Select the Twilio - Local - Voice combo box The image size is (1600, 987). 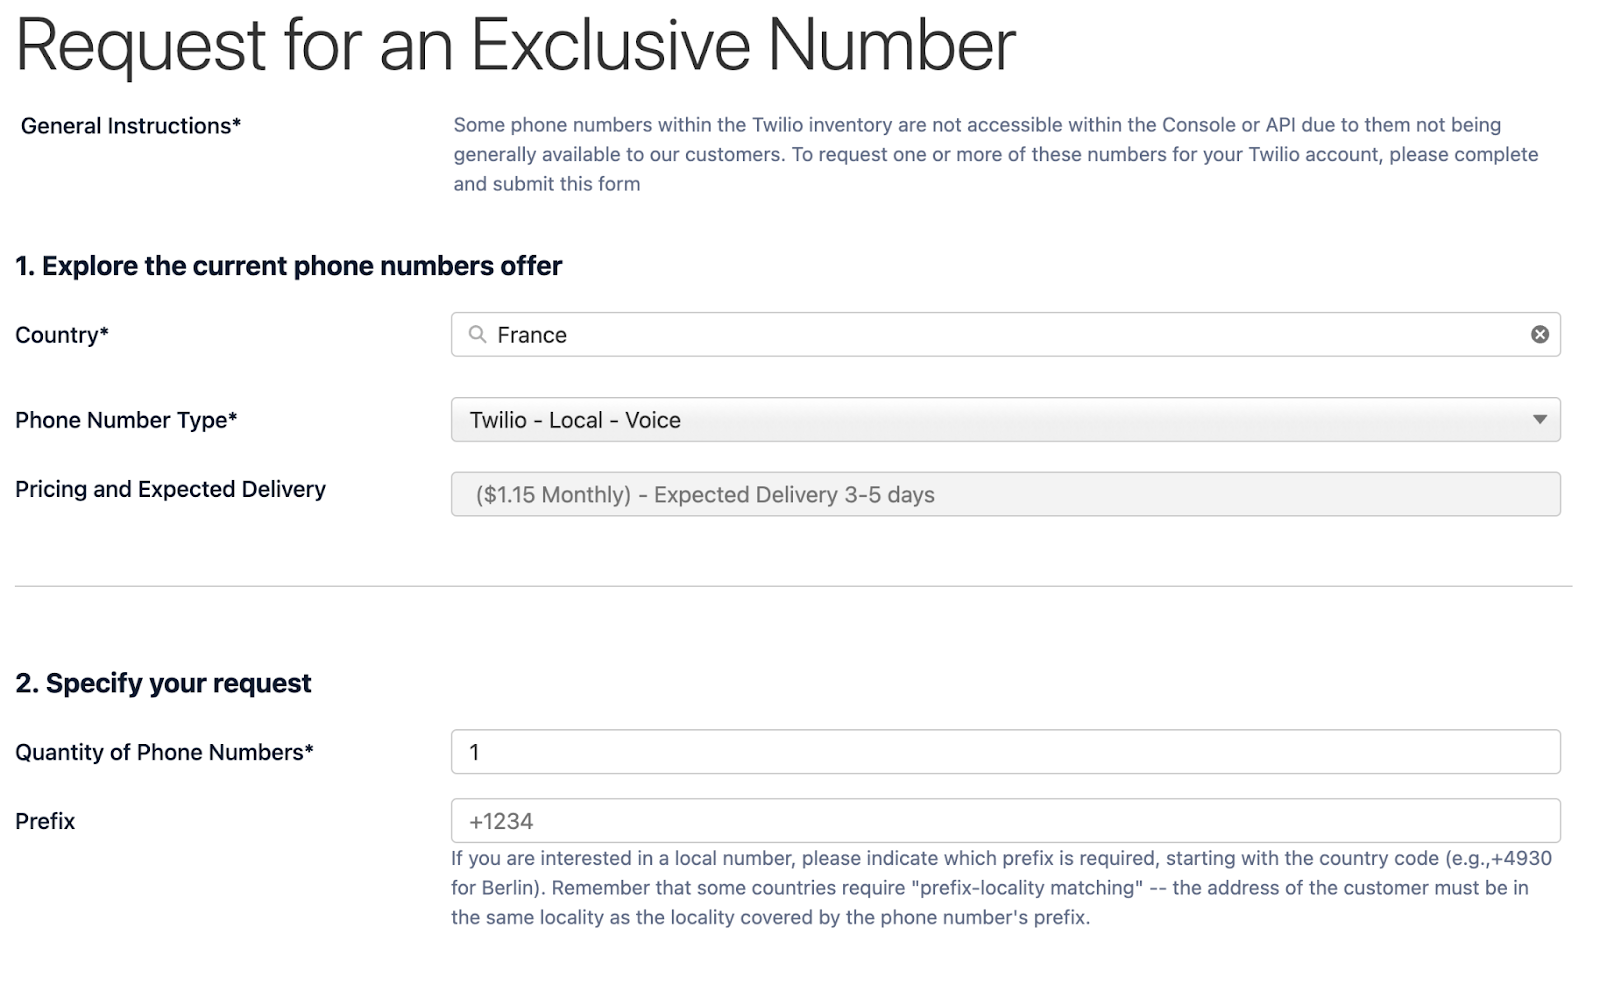(x=1005, y=420)
